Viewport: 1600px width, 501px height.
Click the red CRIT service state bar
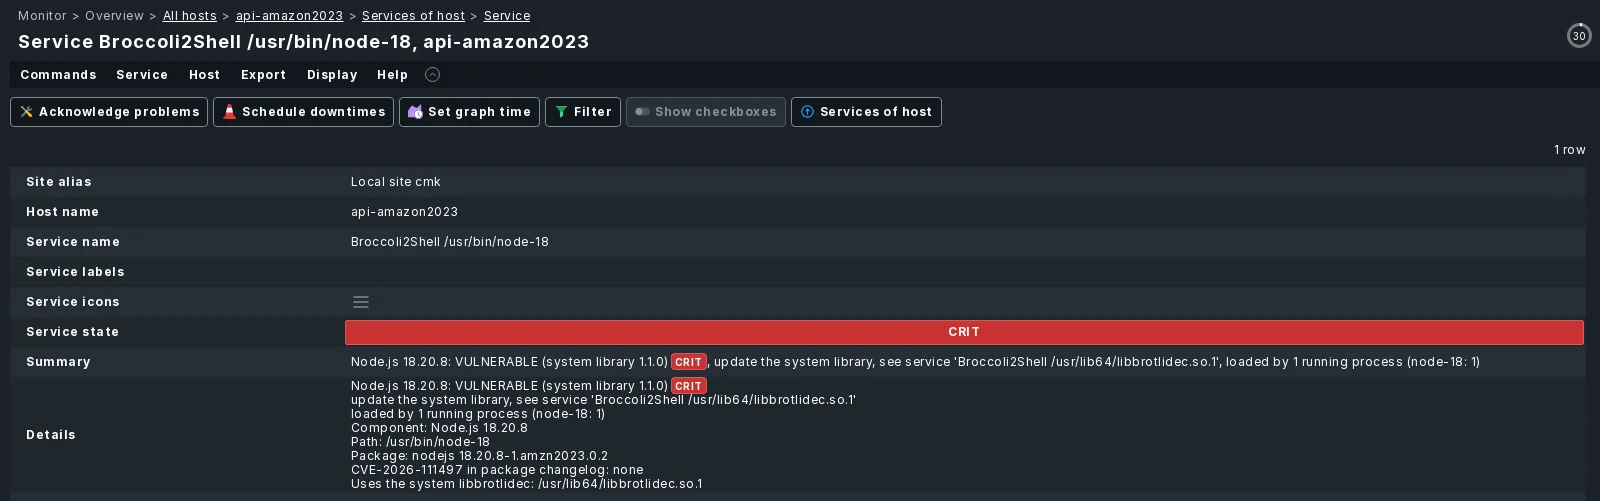pos(964,332)
